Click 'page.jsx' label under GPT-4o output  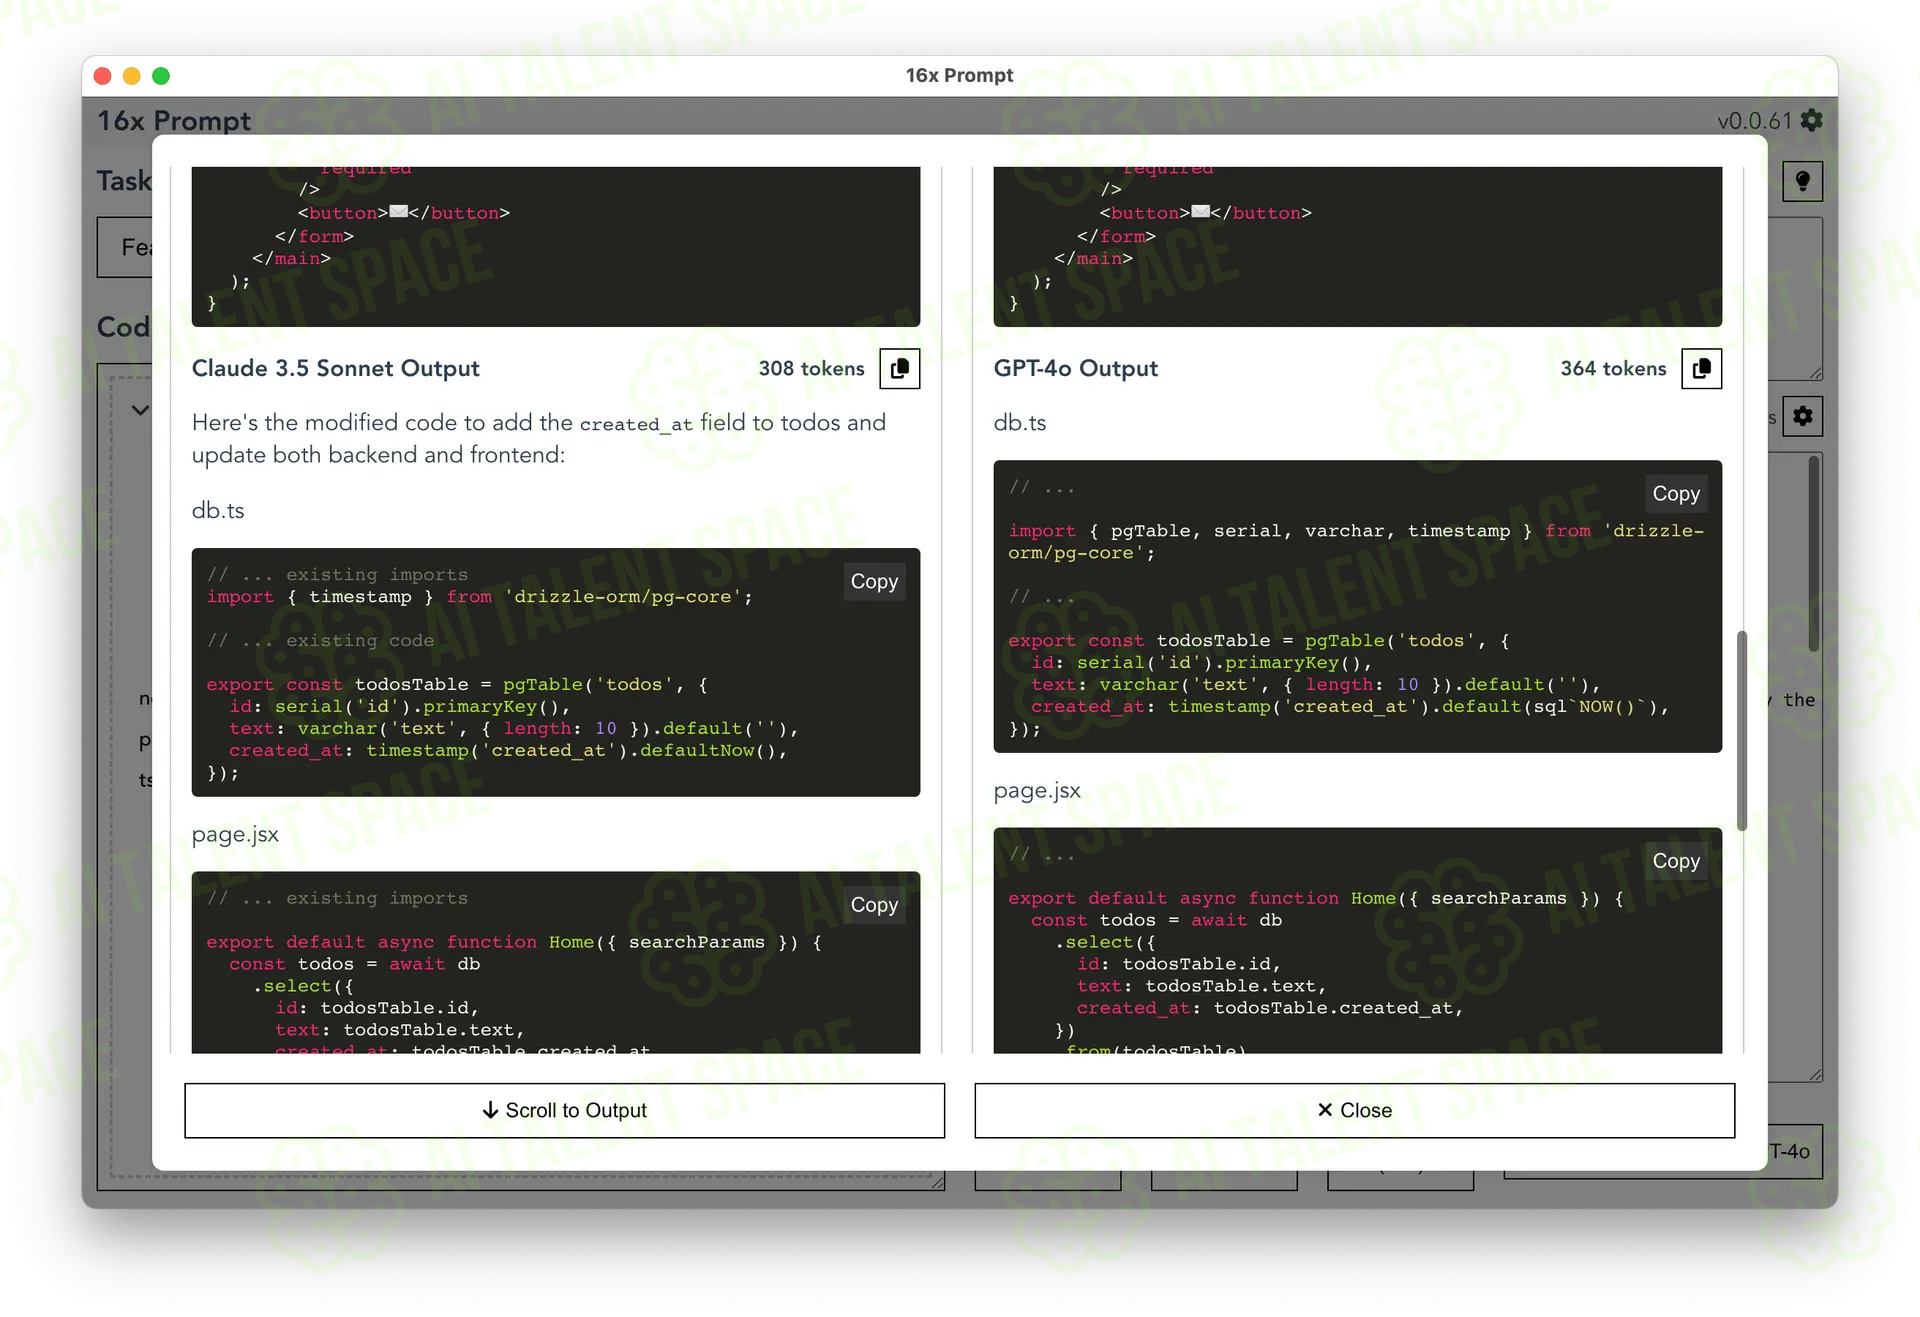click(x=1037, y=791)
